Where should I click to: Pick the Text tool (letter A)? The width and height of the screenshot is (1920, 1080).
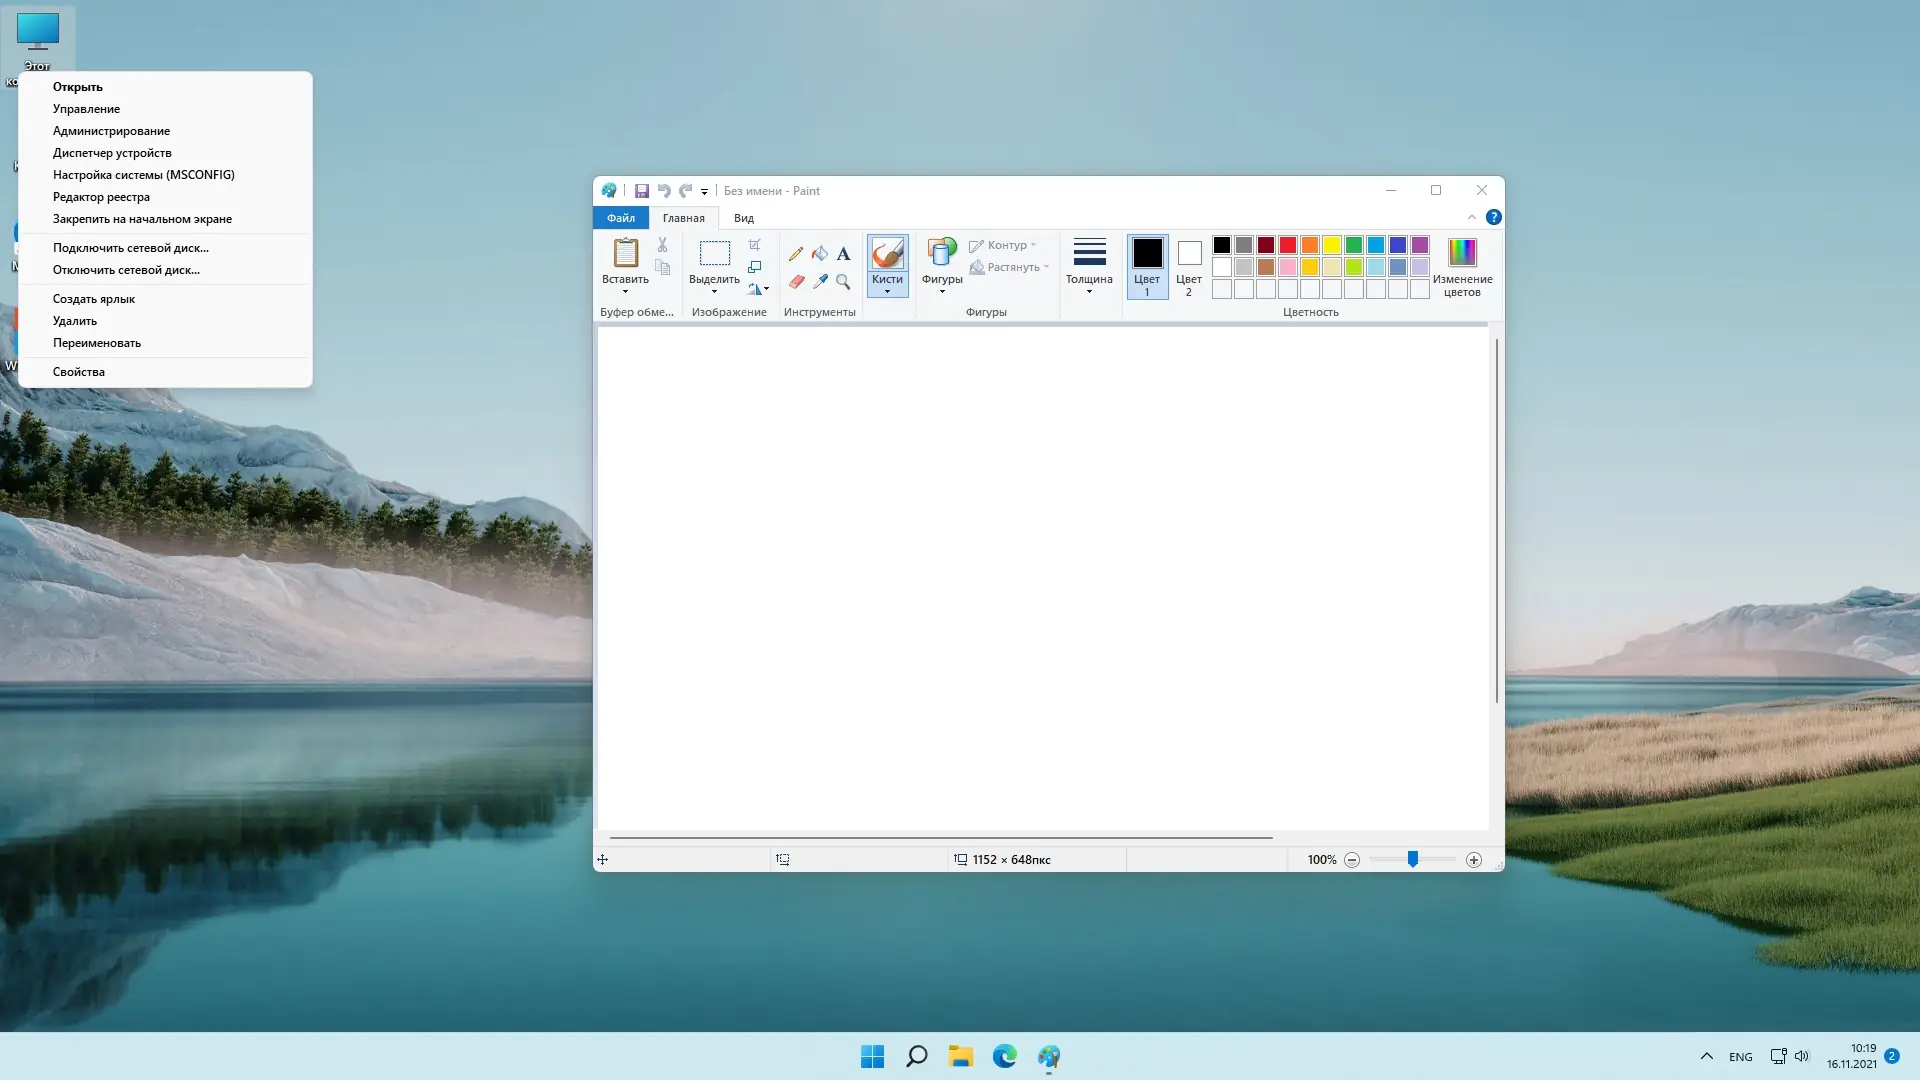coord(843,254)
